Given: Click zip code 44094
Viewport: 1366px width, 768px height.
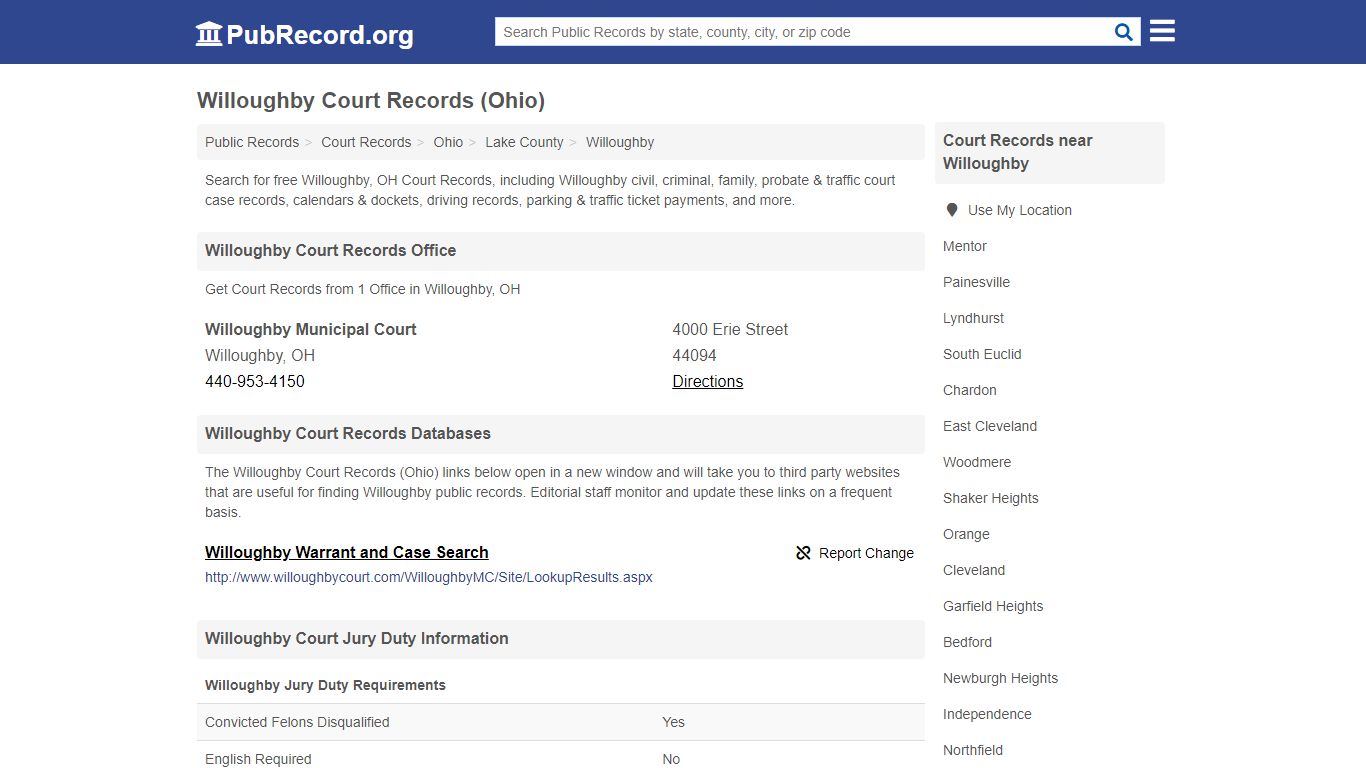Looking at the screenshot, I should click(x=694, y=355).
